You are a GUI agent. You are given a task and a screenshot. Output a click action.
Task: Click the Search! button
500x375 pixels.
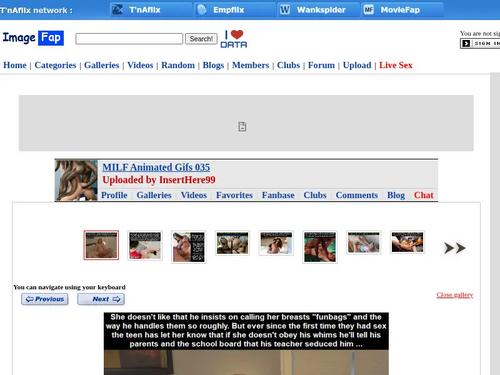[201, 39]
